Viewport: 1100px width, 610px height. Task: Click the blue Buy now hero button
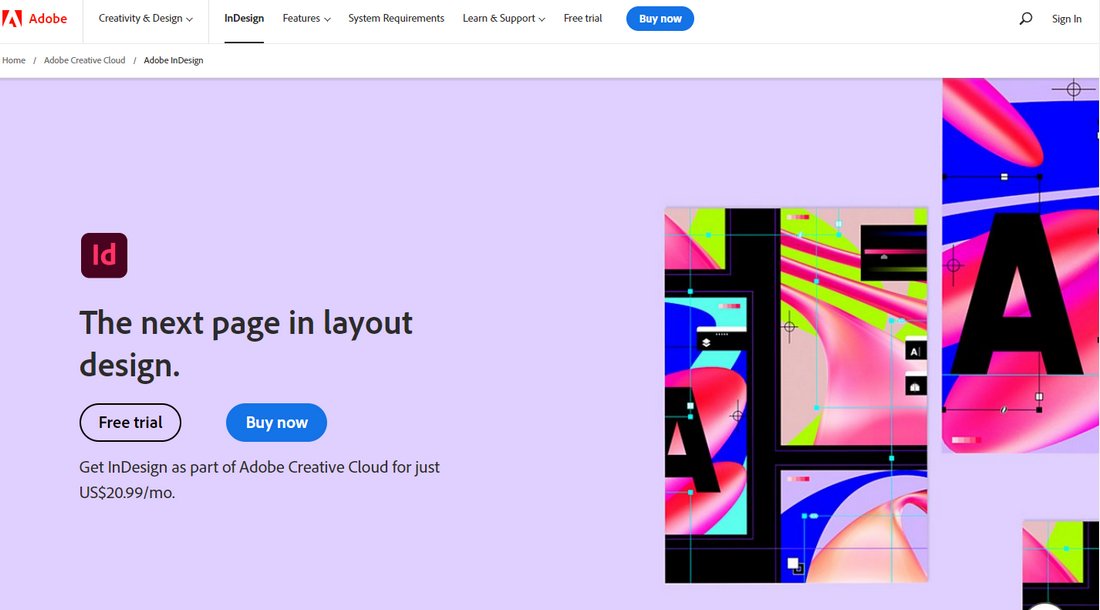(276, 422)
